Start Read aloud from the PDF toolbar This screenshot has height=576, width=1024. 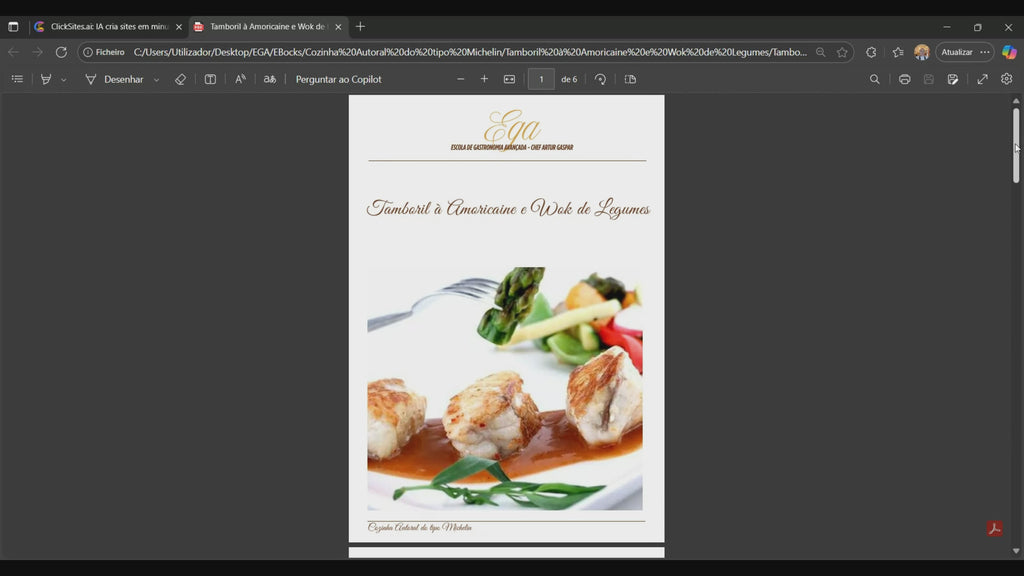[240, 79]
